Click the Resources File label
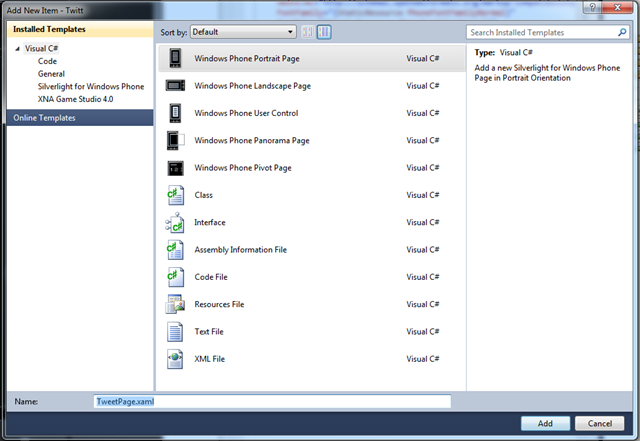Image resolution: width=640 pixels, height=441 pixels. 219,304
